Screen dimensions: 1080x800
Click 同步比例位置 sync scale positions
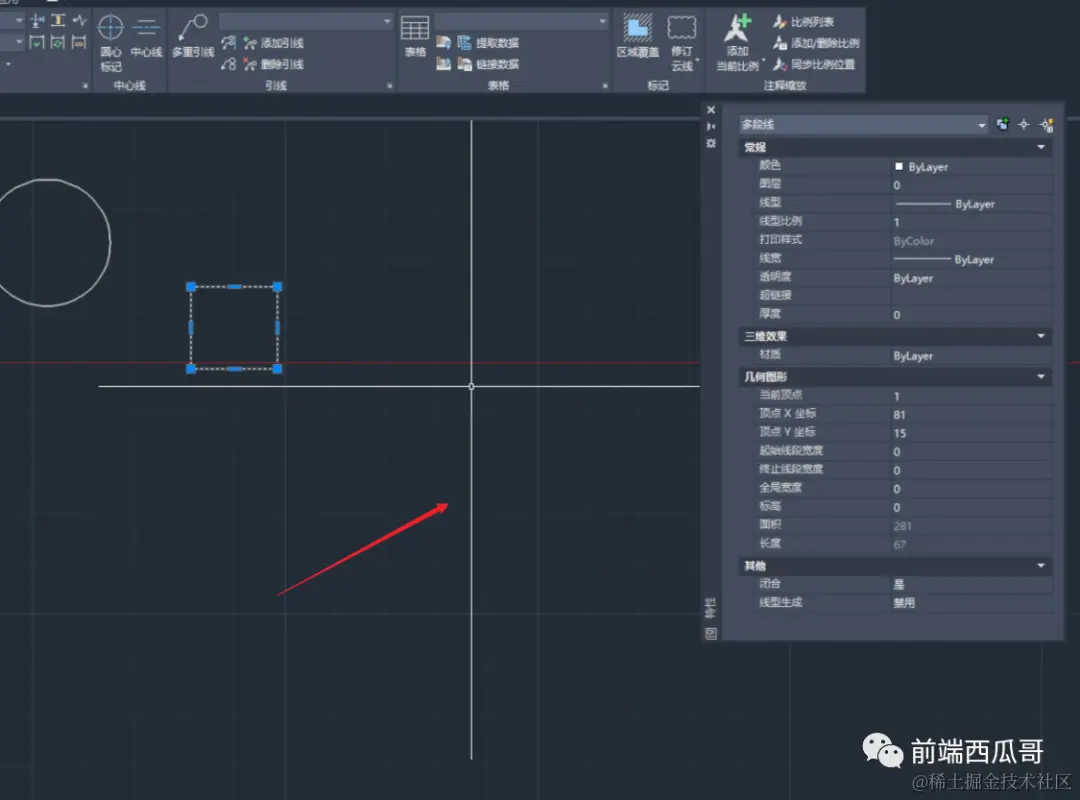(814, 64)
